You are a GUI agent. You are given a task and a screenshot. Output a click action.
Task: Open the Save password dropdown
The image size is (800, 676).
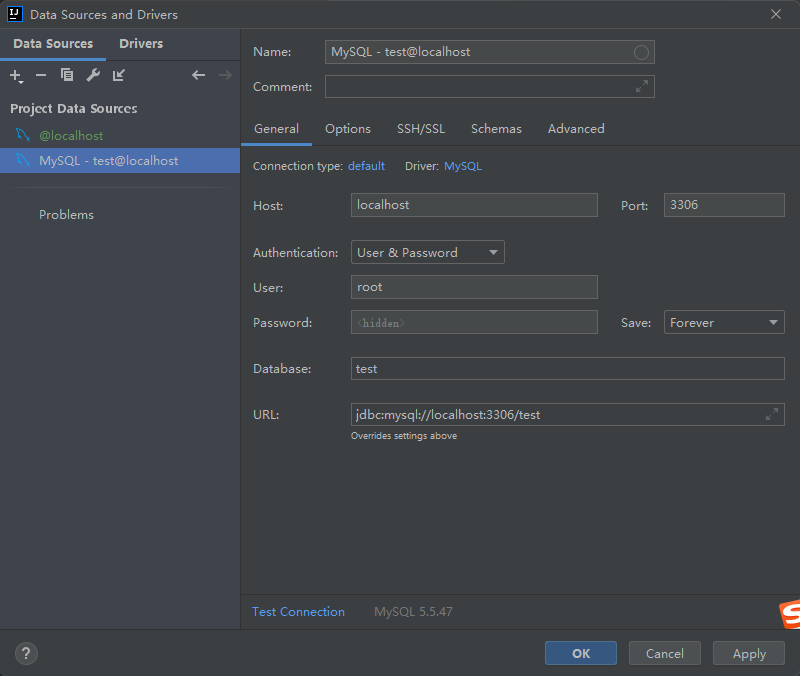click(724, 322)
